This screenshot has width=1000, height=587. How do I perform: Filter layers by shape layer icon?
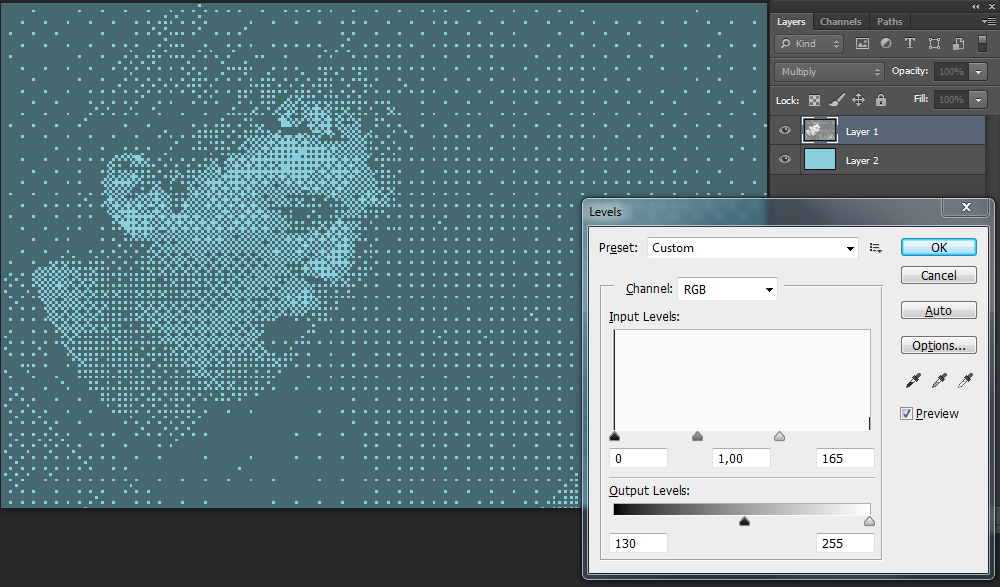[x=934, y=43]
